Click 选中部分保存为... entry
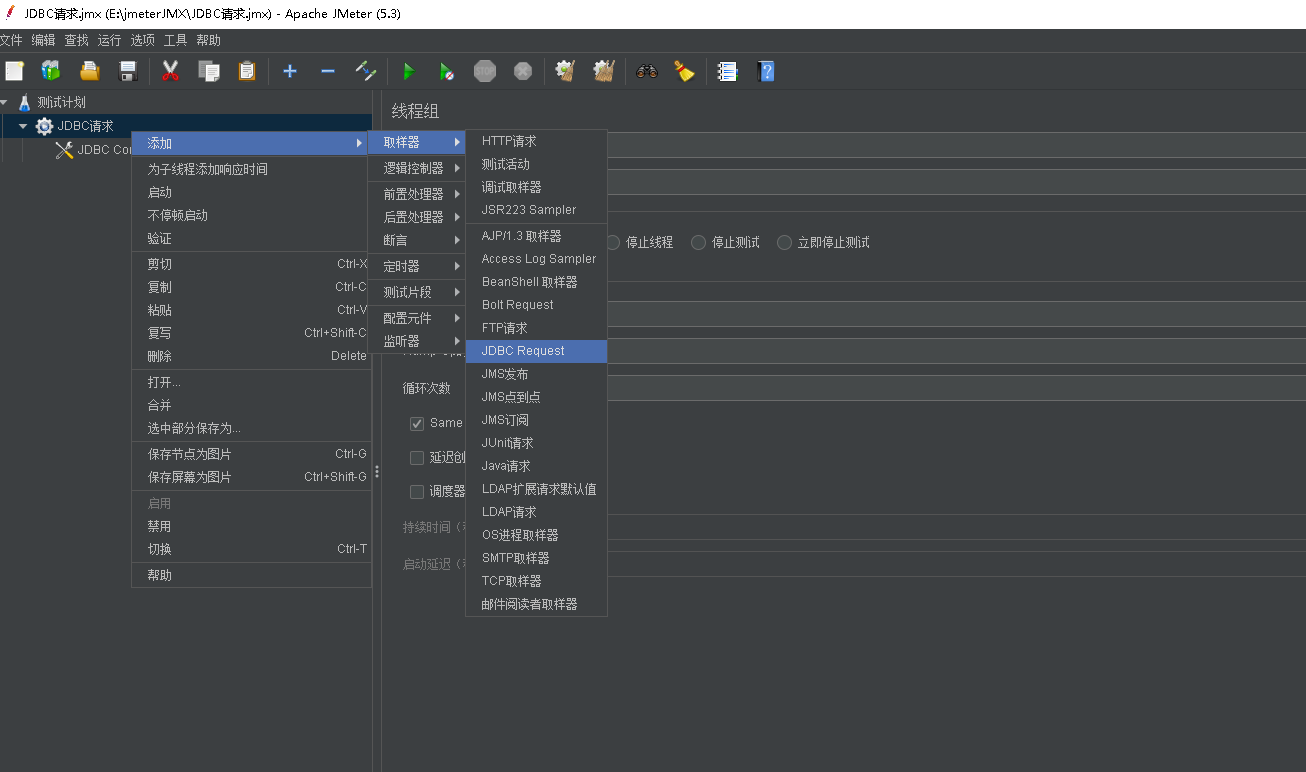The width and height of the screenshot is (1306, 772). point(251,428)
